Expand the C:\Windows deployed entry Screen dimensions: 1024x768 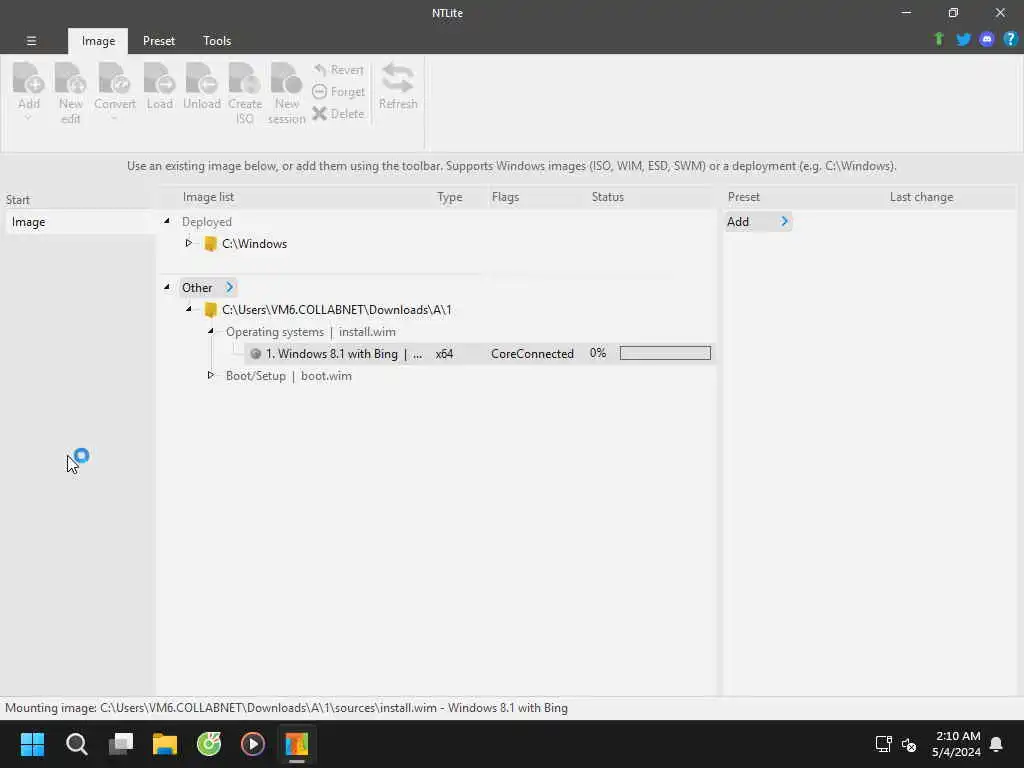189,243
